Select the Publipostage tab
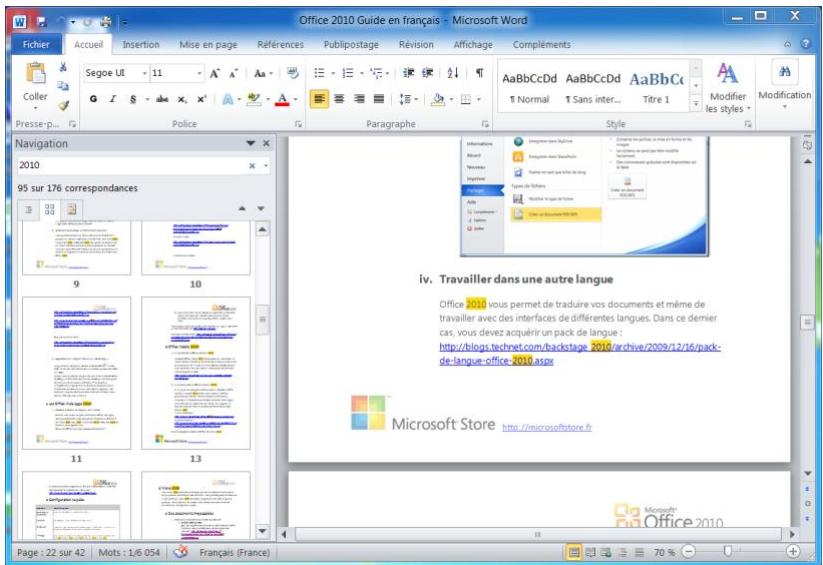This screenshot has height=565, width=823. [x=351, y=45]
